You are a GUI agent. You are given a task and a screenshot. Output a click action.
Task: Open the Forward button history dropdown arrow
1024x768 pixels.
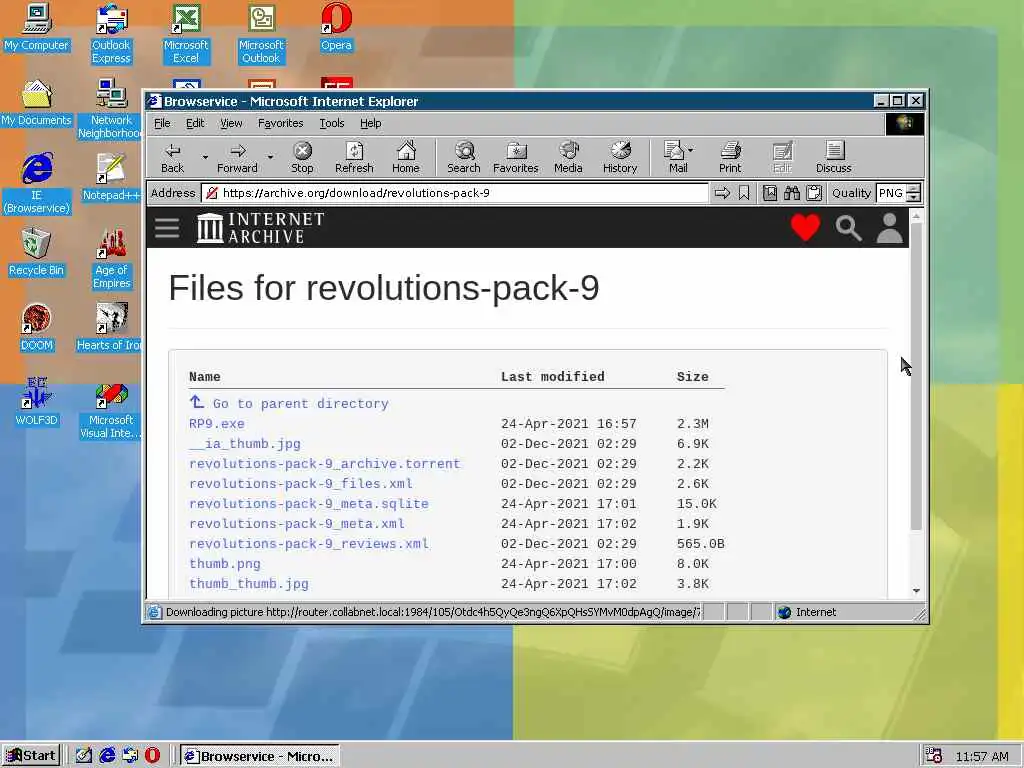(270, 157)
